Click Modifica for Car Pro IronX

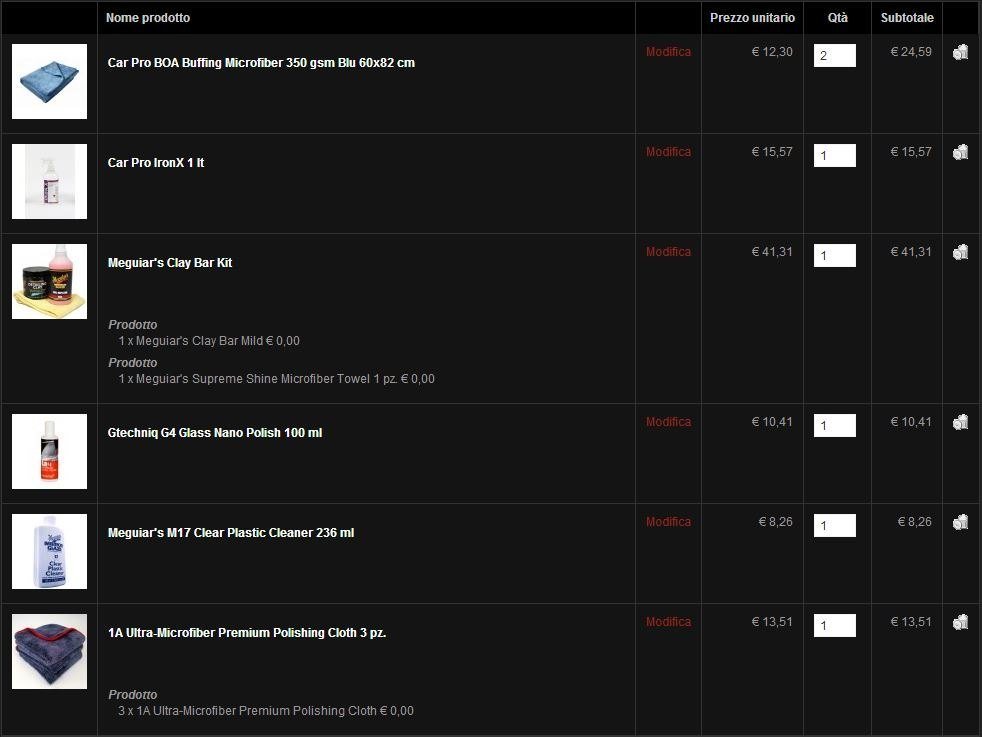coord(668,152)
